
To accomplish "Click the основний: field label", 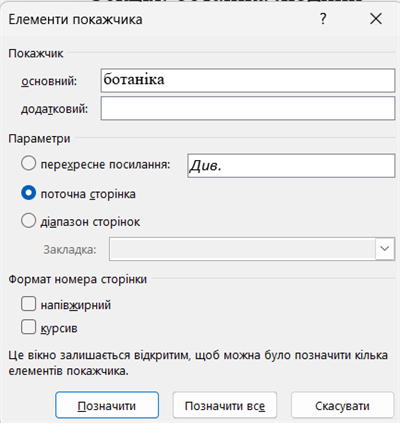I will 49,81.
